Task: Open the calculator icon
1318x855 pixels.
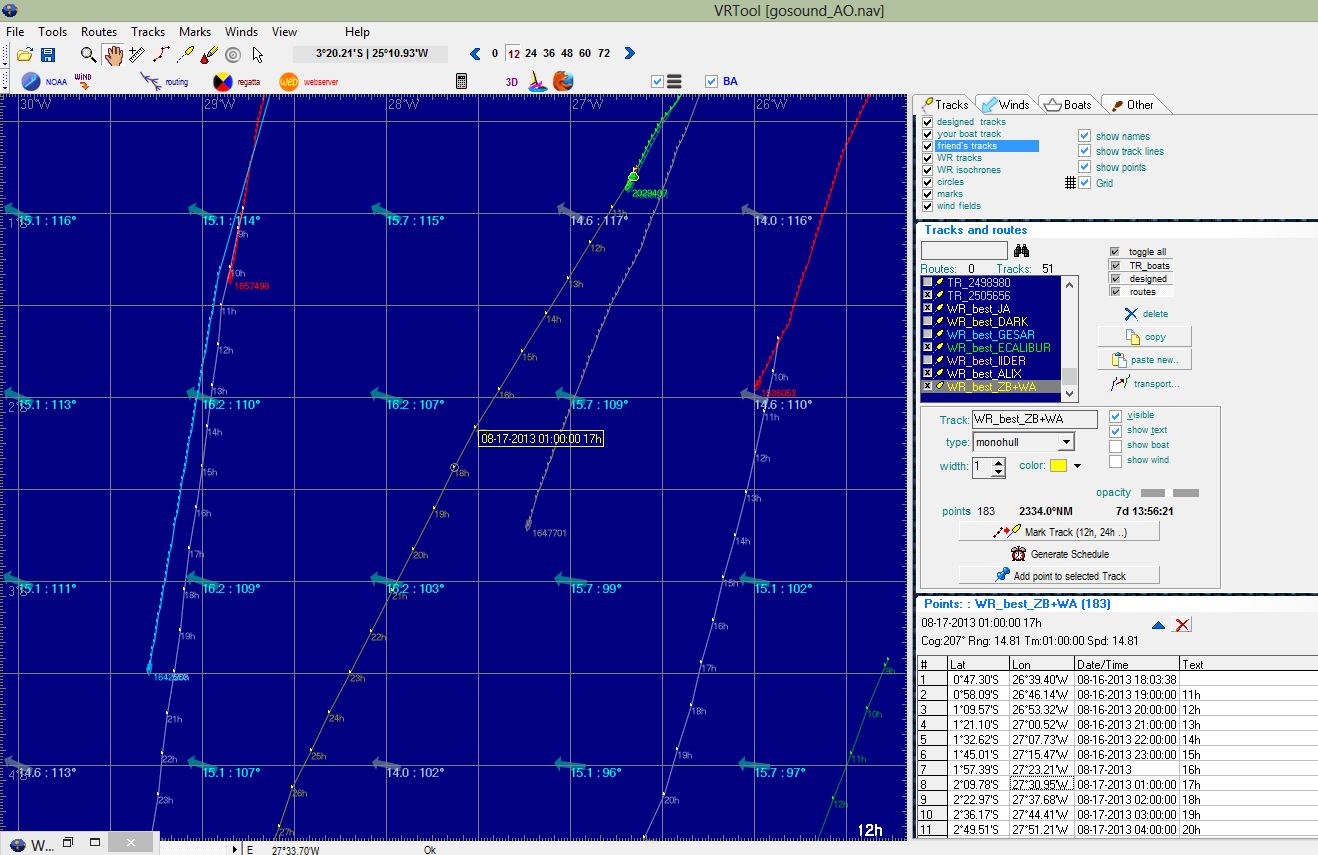Action: 462,81
